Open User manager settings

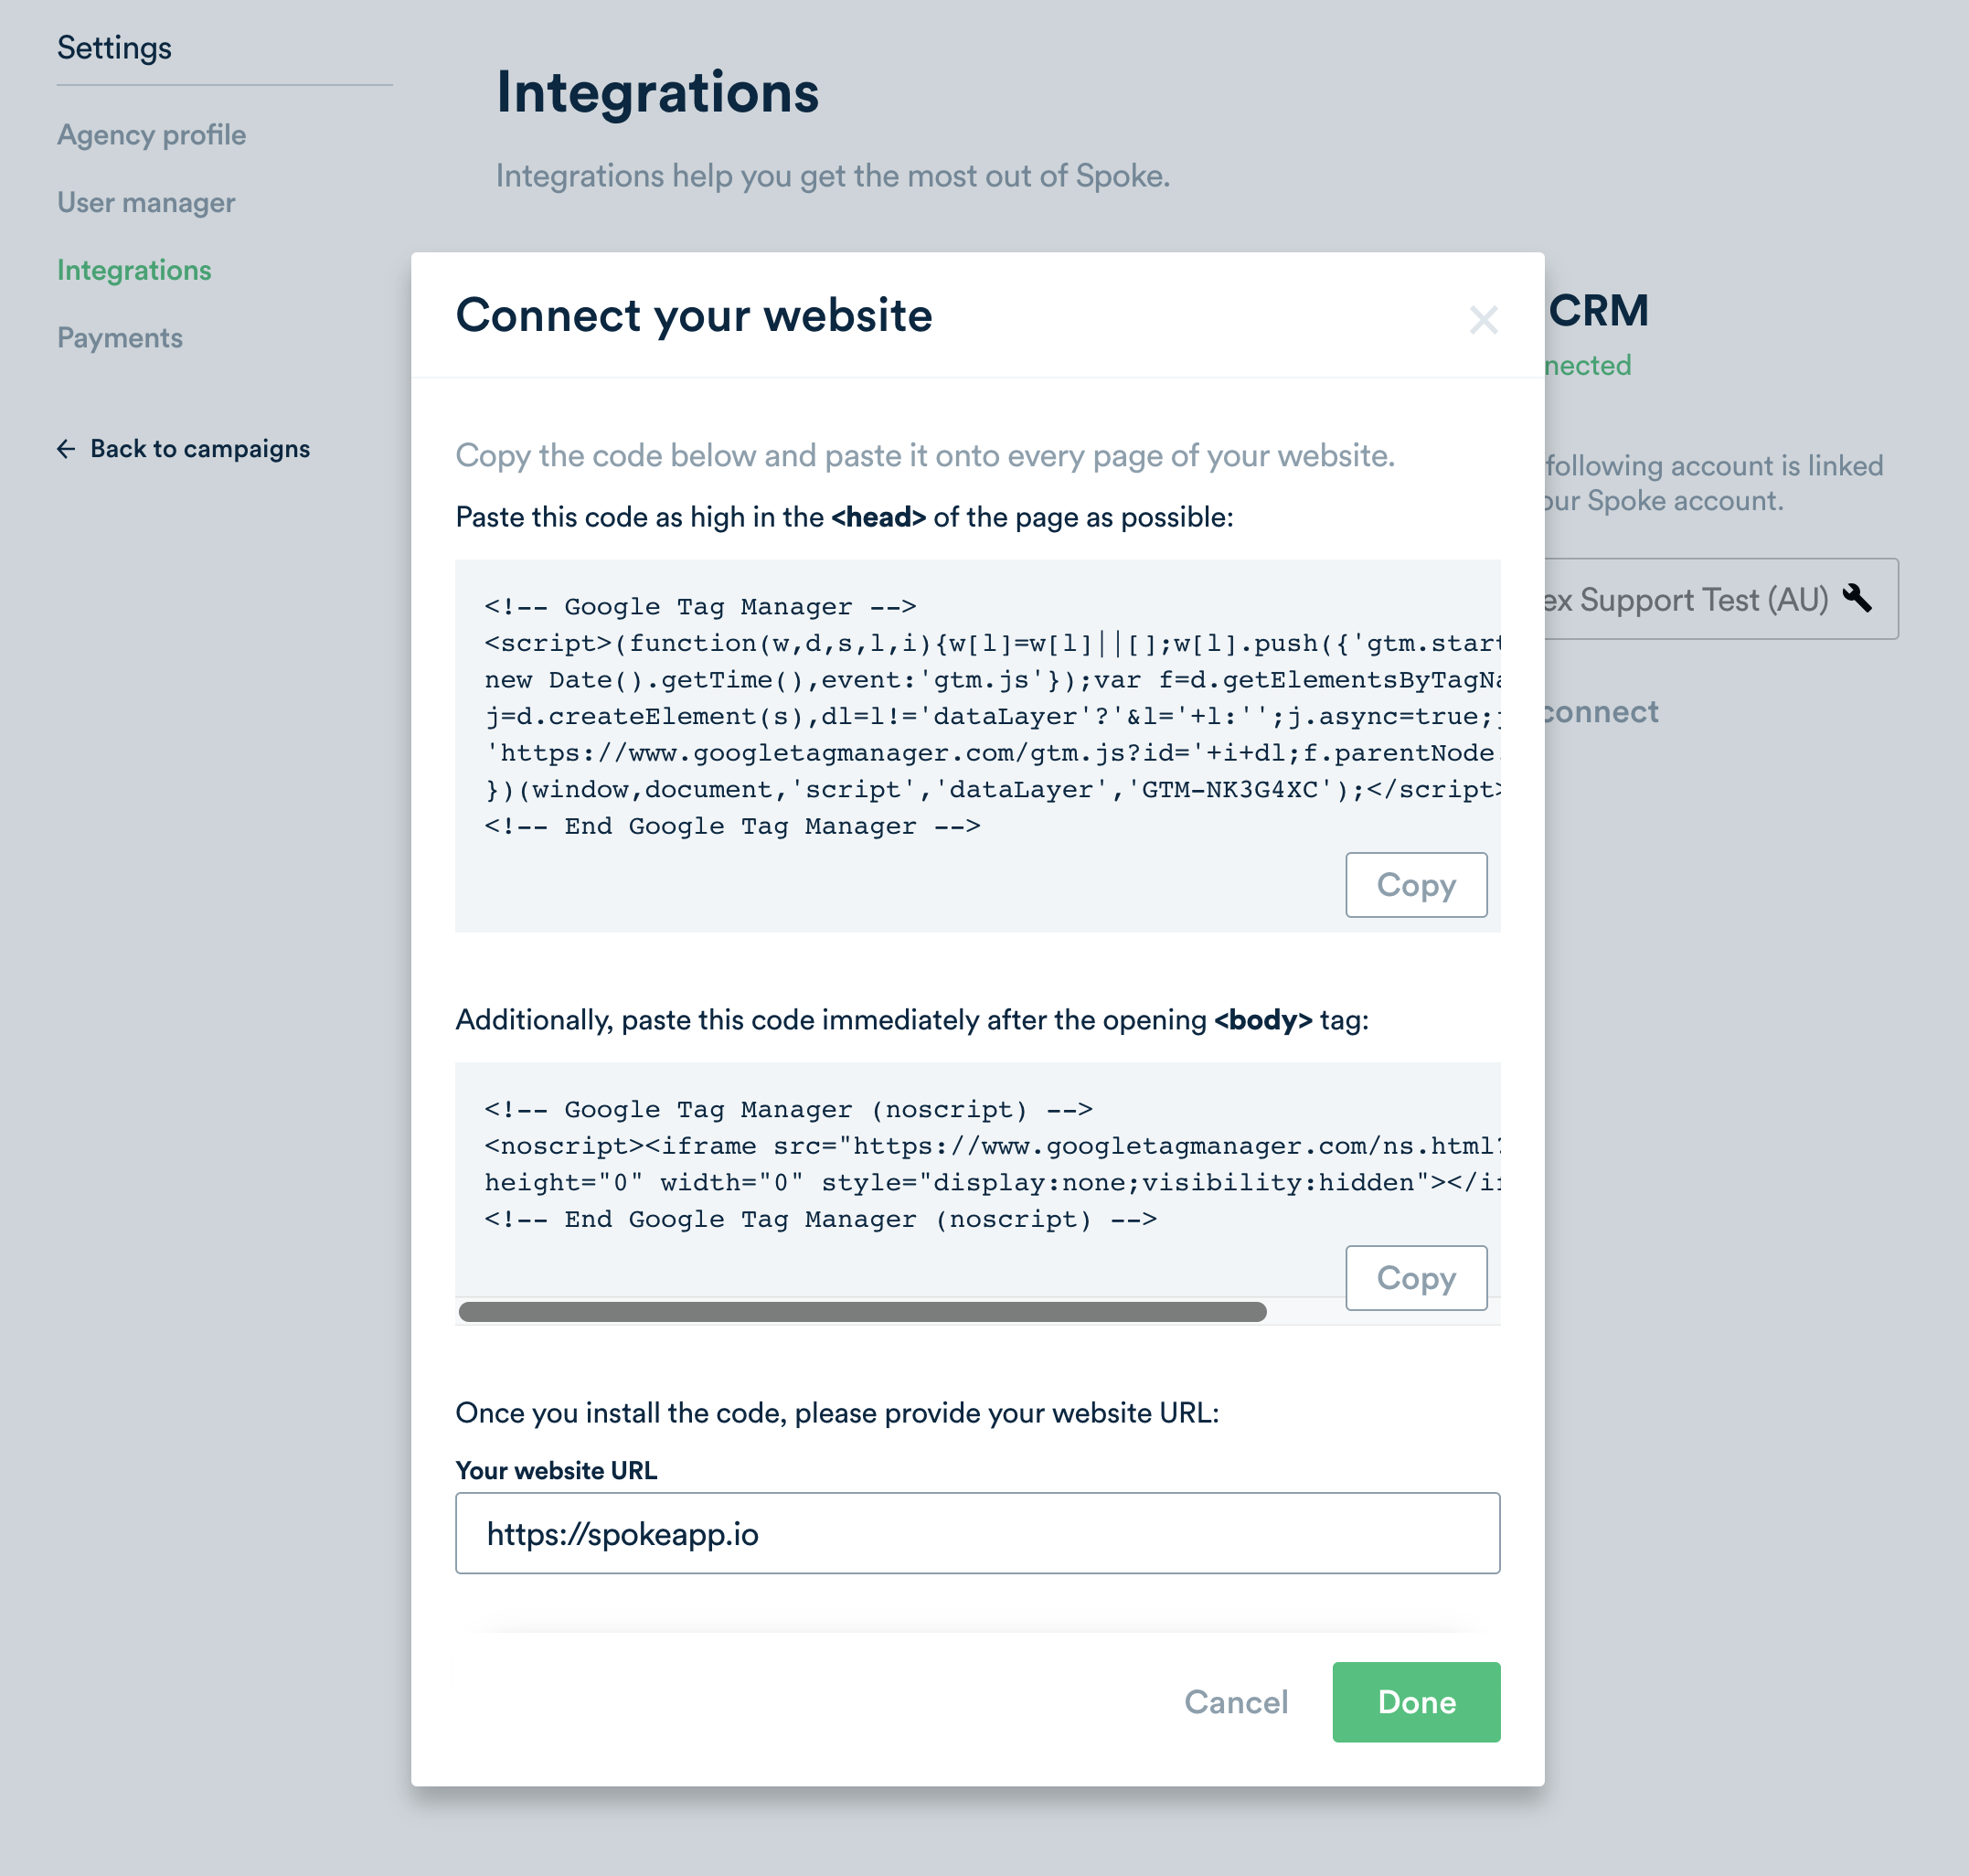146,202
